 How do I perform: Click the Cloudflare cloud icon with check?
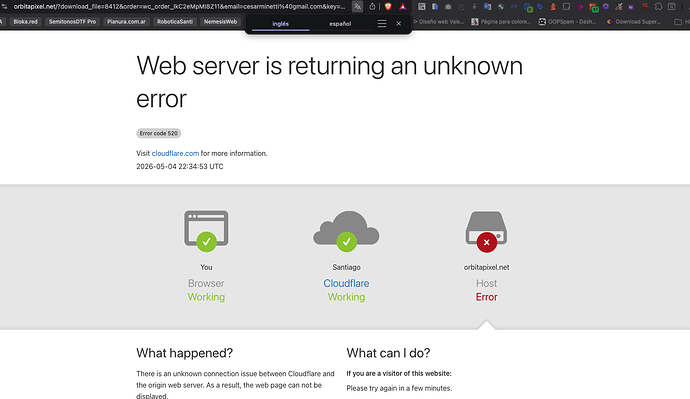[346, 231]
